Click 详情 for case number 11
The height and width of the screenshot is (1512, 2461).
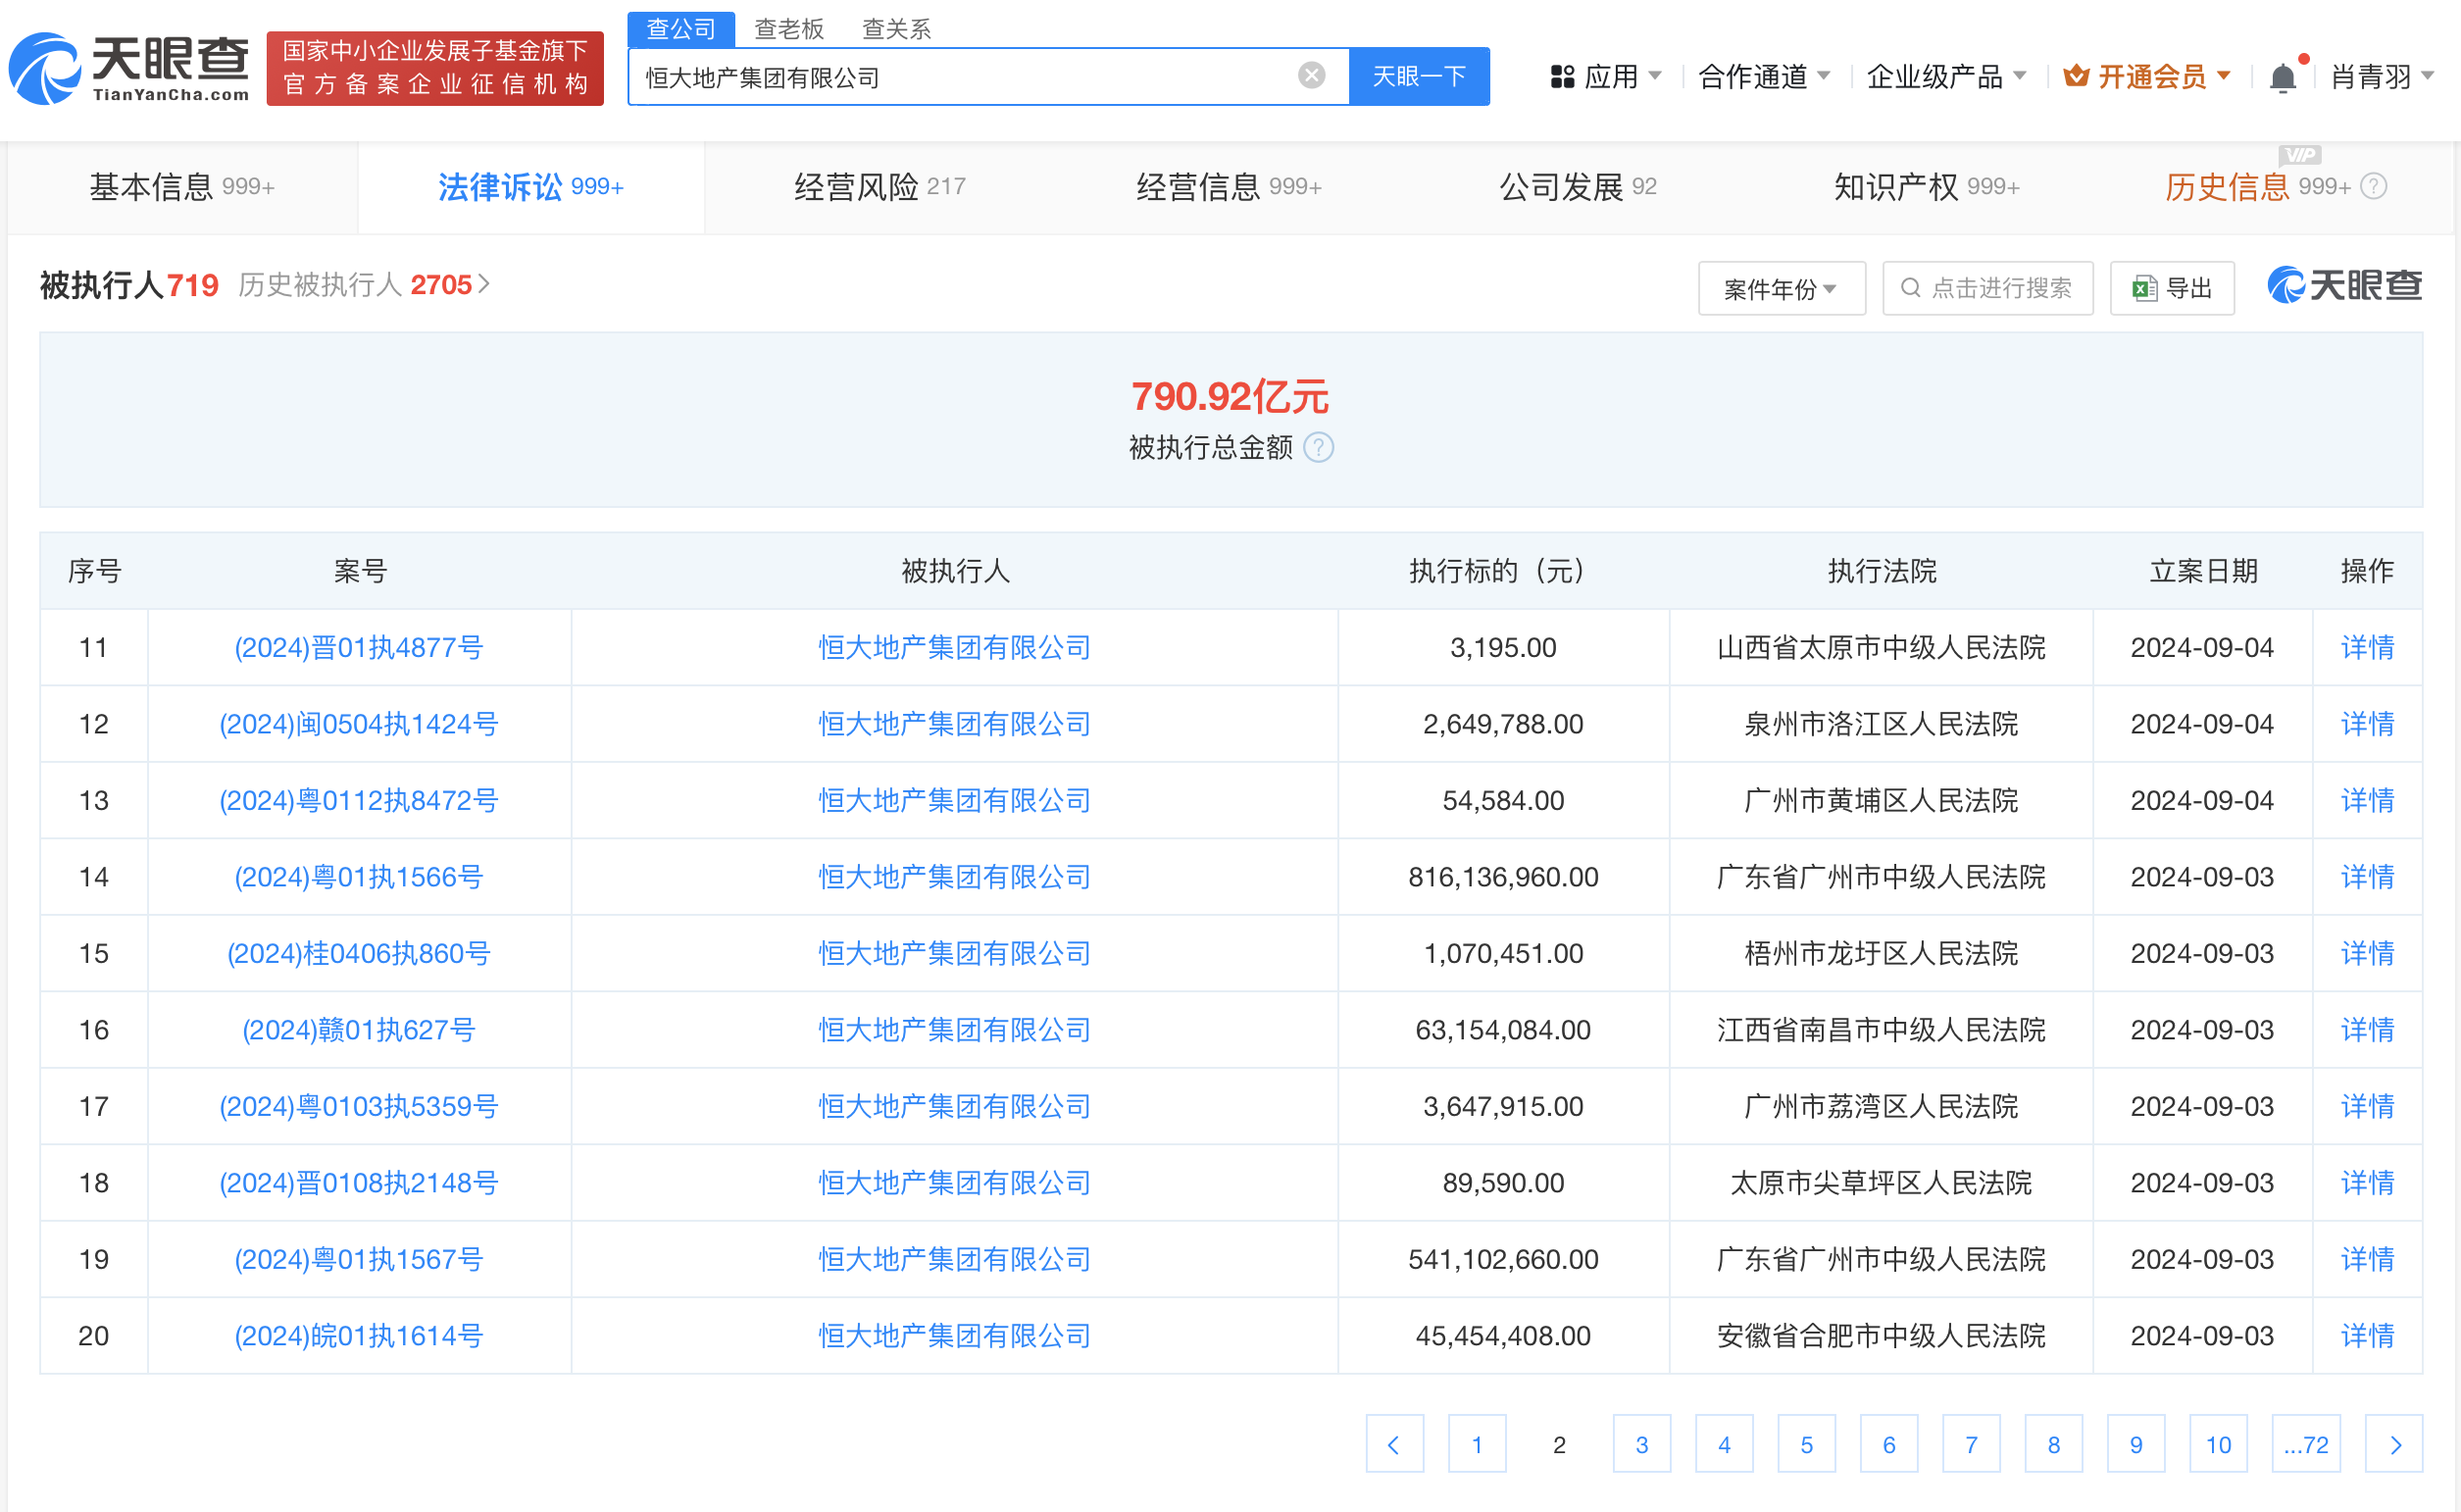click(2367, 647)
